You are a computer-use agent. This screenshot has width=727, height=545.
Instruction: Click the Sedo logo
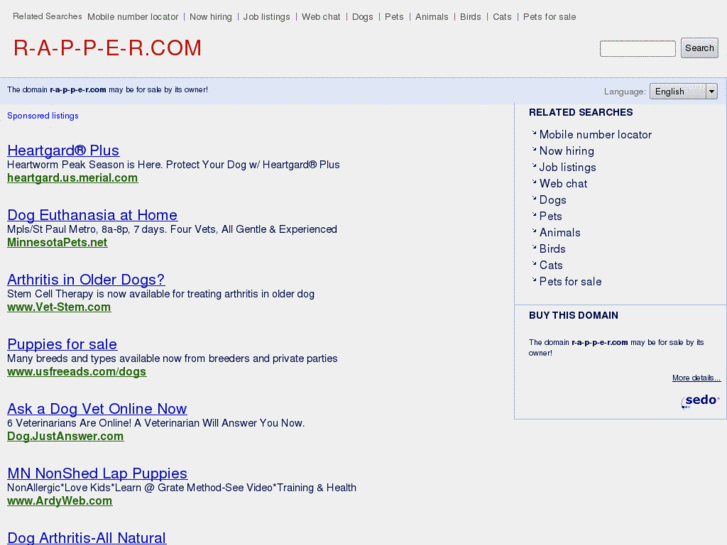tap(700, 401)
